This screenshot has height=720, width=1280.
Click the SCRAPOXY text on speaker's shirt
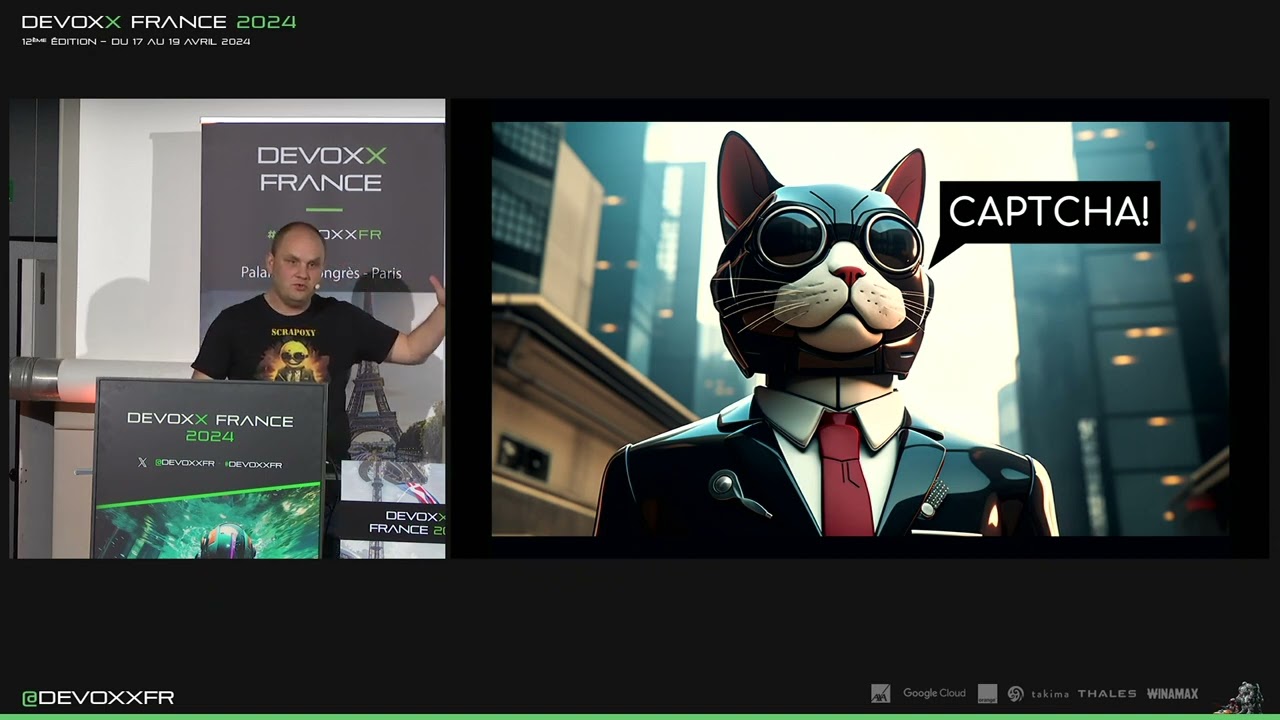coord(294,331)
